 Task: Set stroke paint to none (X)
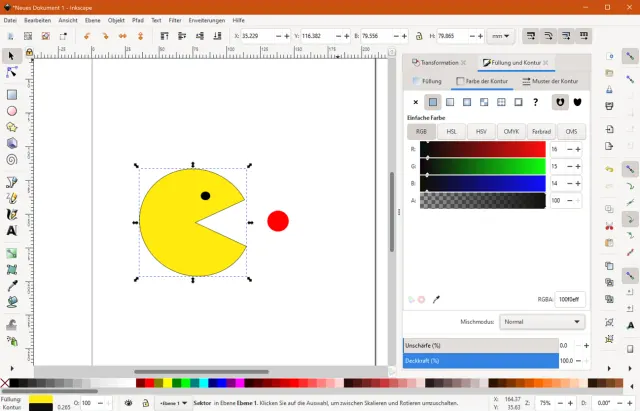tap(416, 102)
